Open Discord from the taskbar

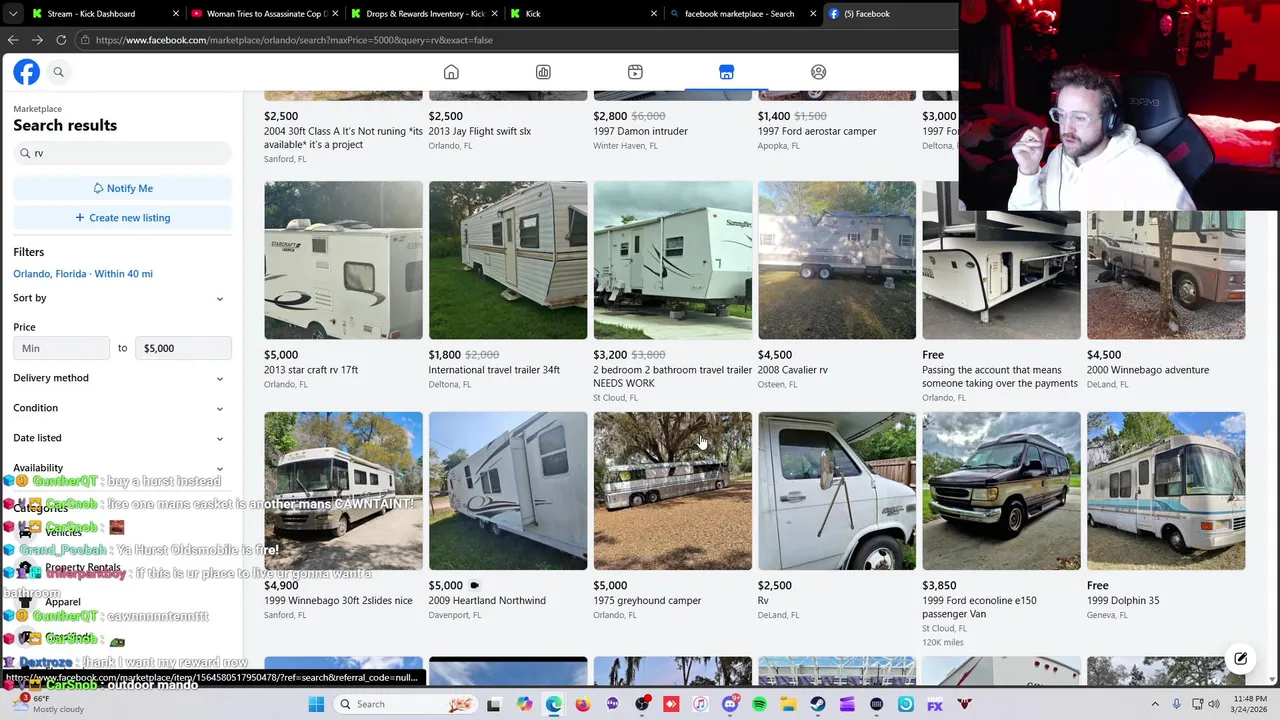[730, 704]
